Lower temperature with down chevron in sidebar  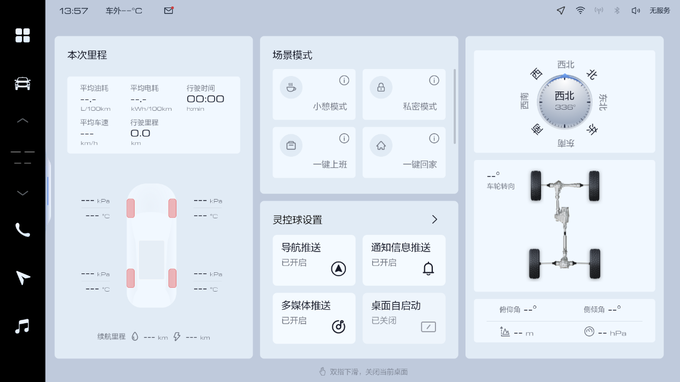(x=23, y=193)
